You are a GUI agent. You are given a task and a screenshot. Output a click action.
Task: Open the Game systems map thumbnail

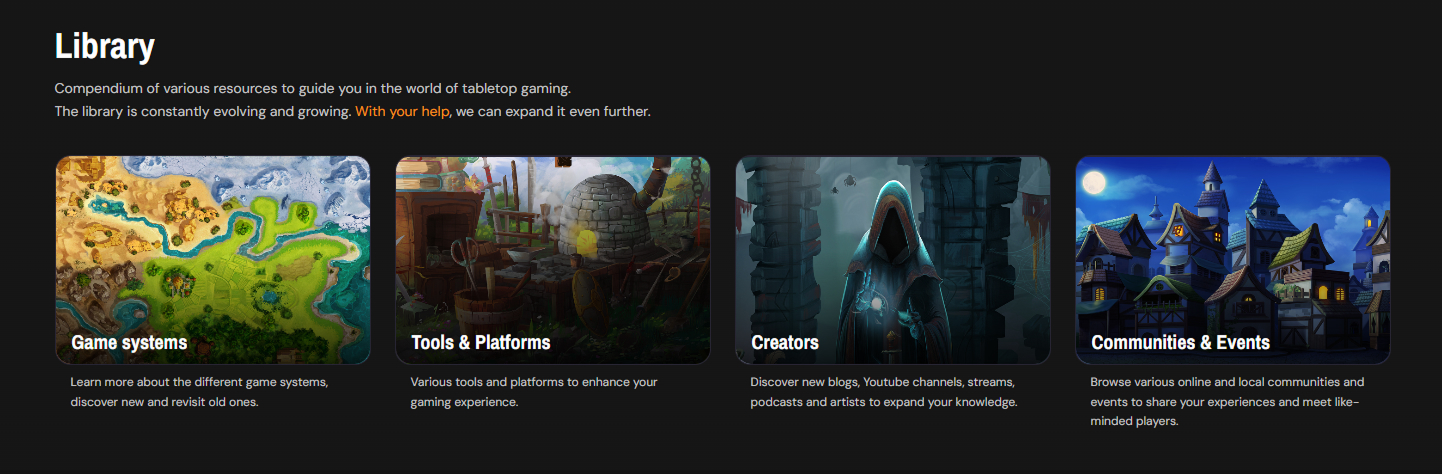tap(213, 260)
